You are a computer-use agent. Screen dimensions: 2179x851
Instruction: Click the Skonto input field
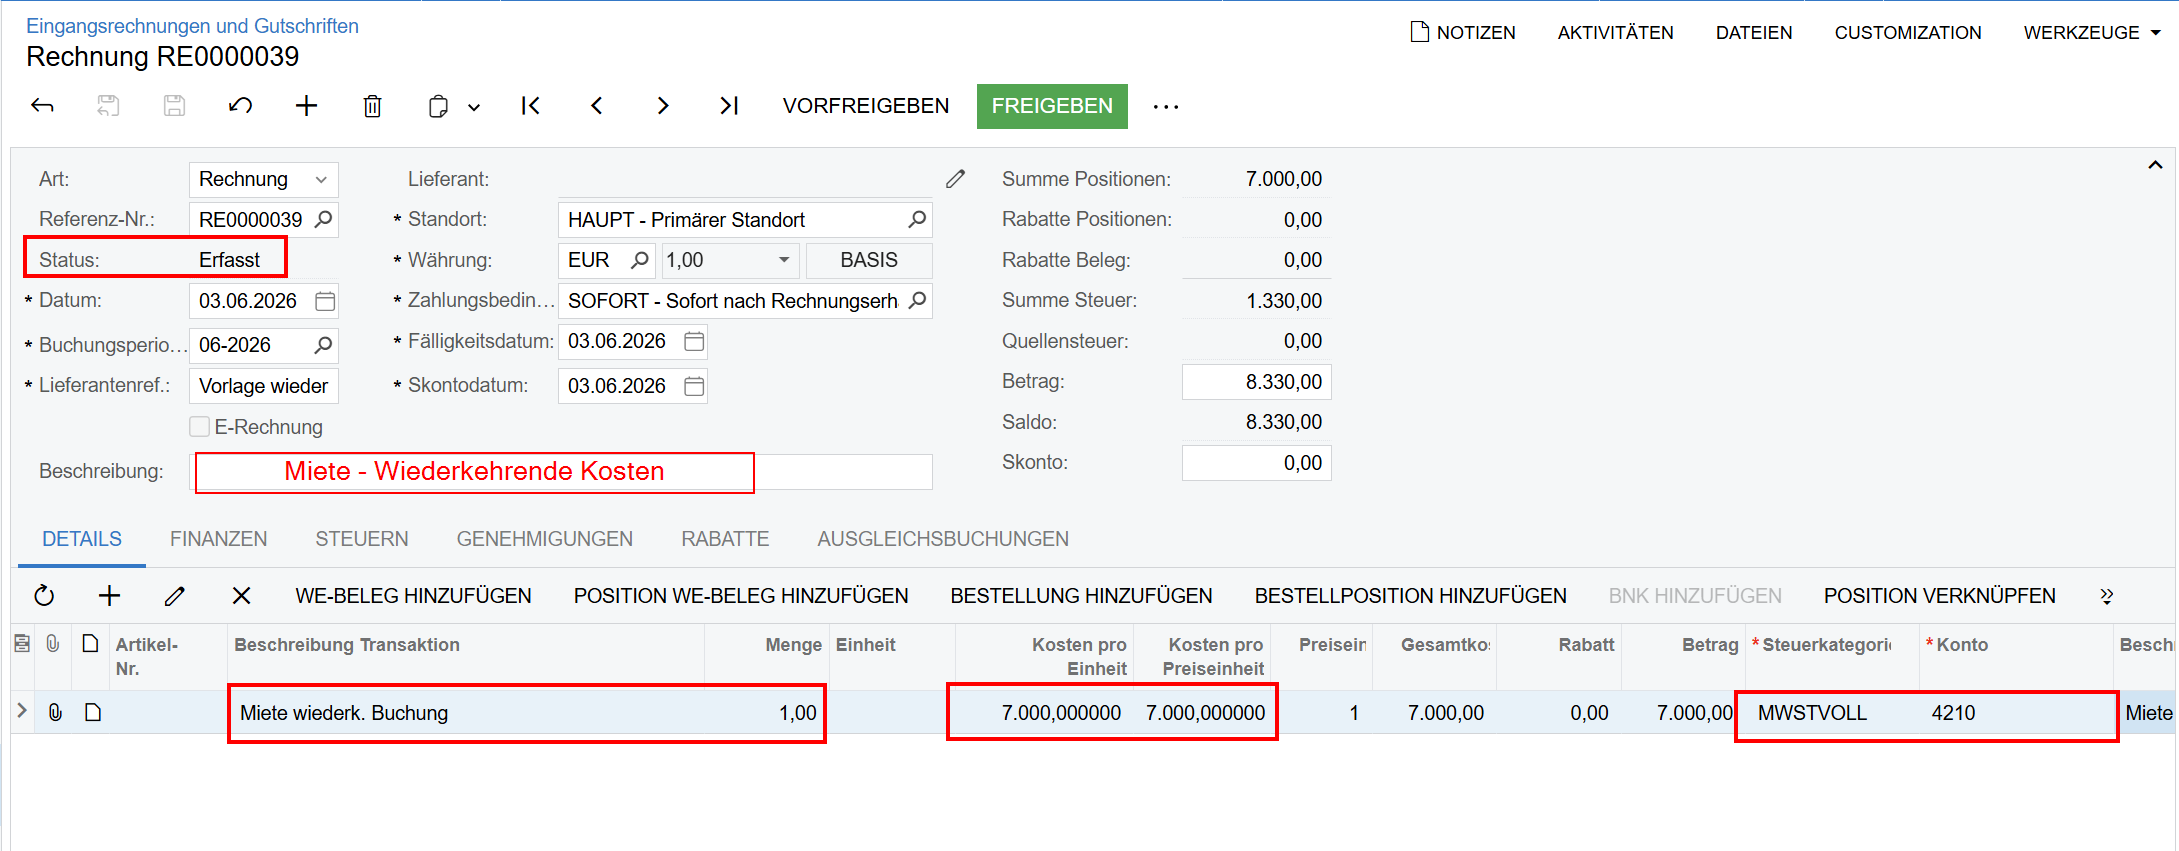[1256, 463]
